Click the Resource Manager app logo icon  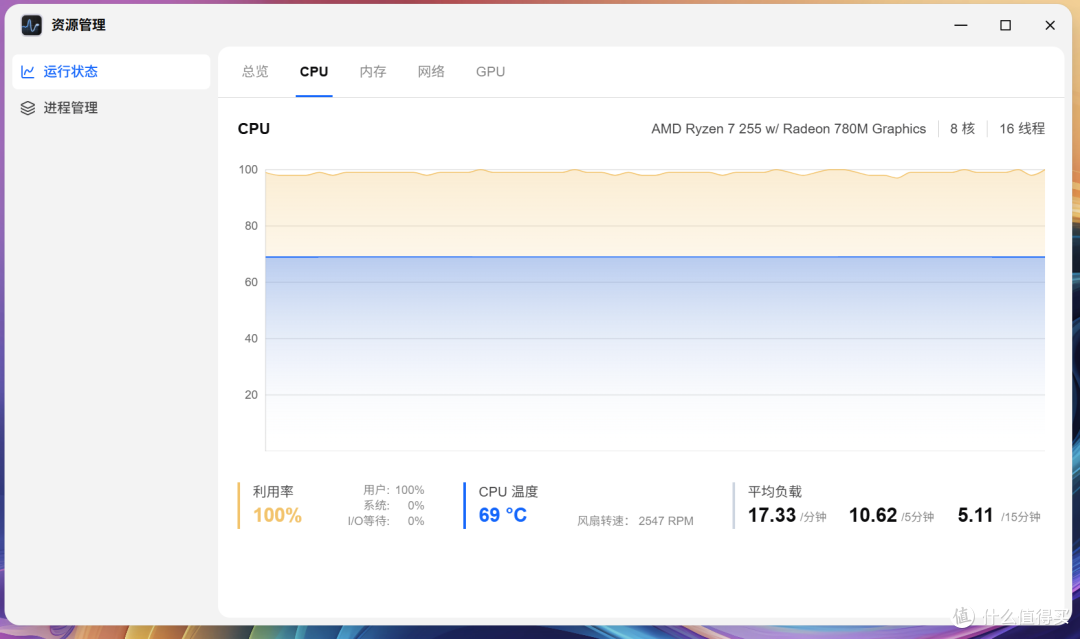pyautogui.click(x=32, y=25)
